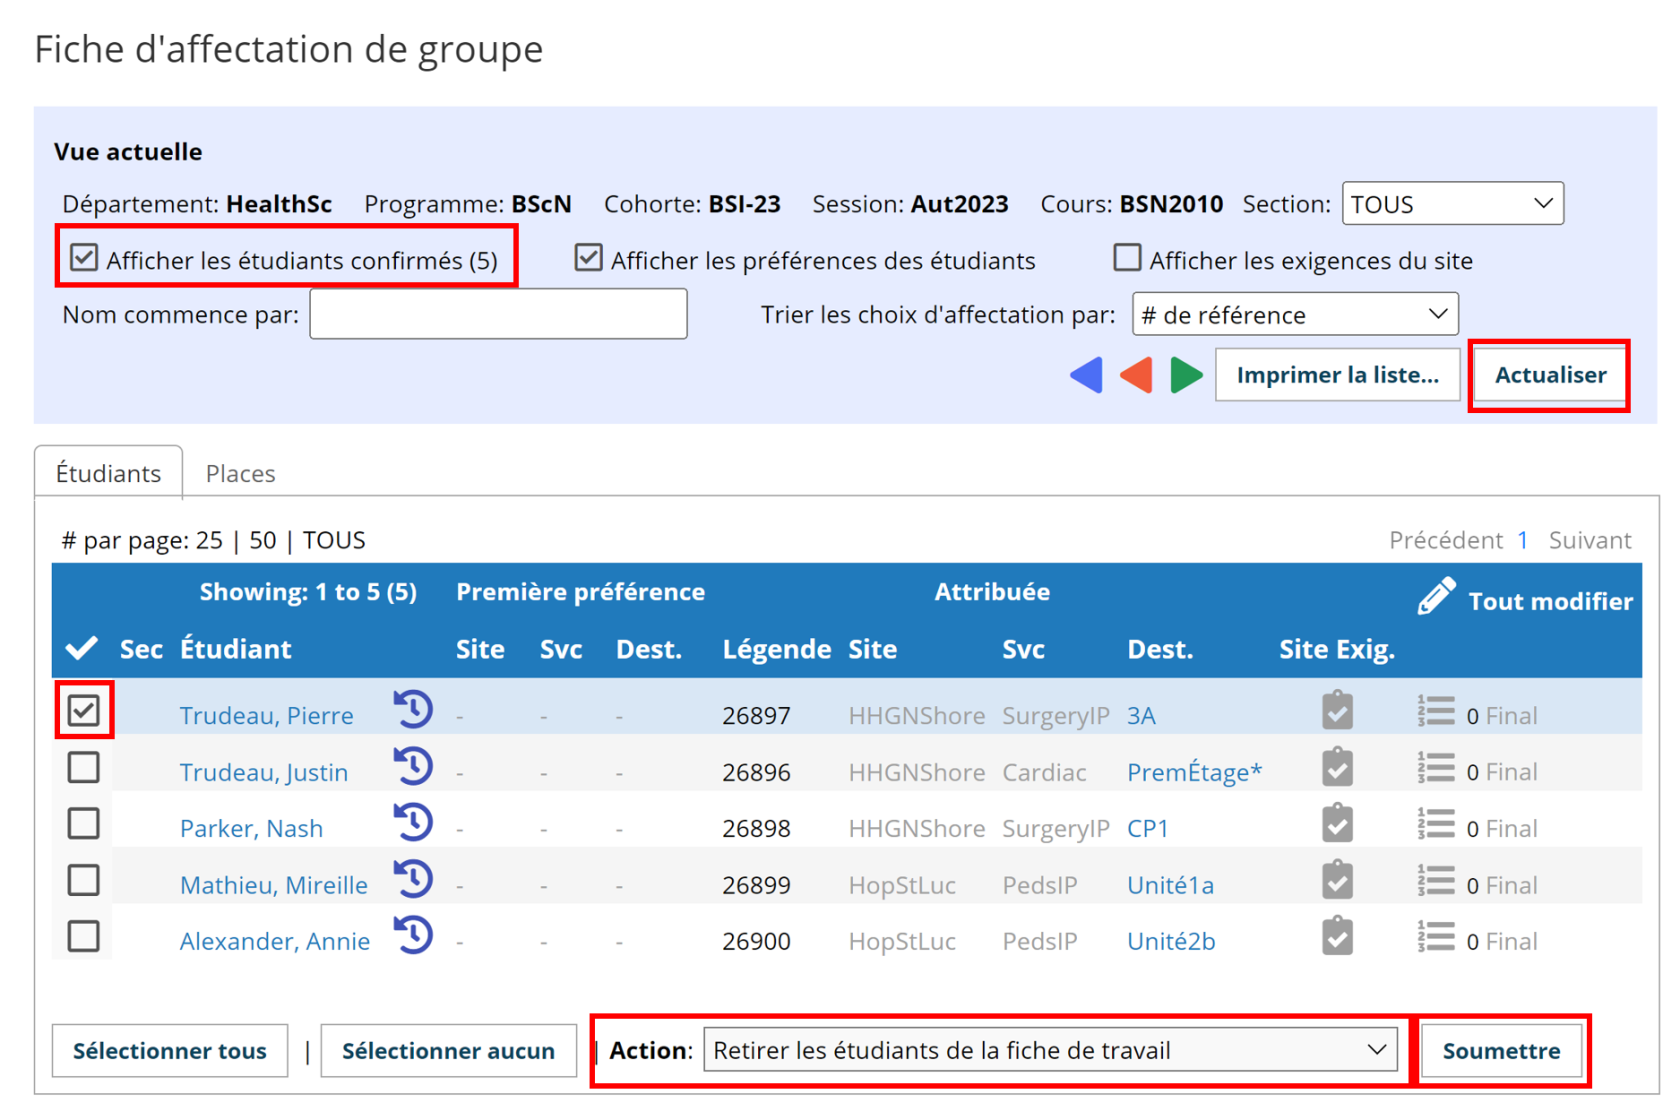
Task: Switch to the Étudiants tab
Action: [x=108, y=473]
